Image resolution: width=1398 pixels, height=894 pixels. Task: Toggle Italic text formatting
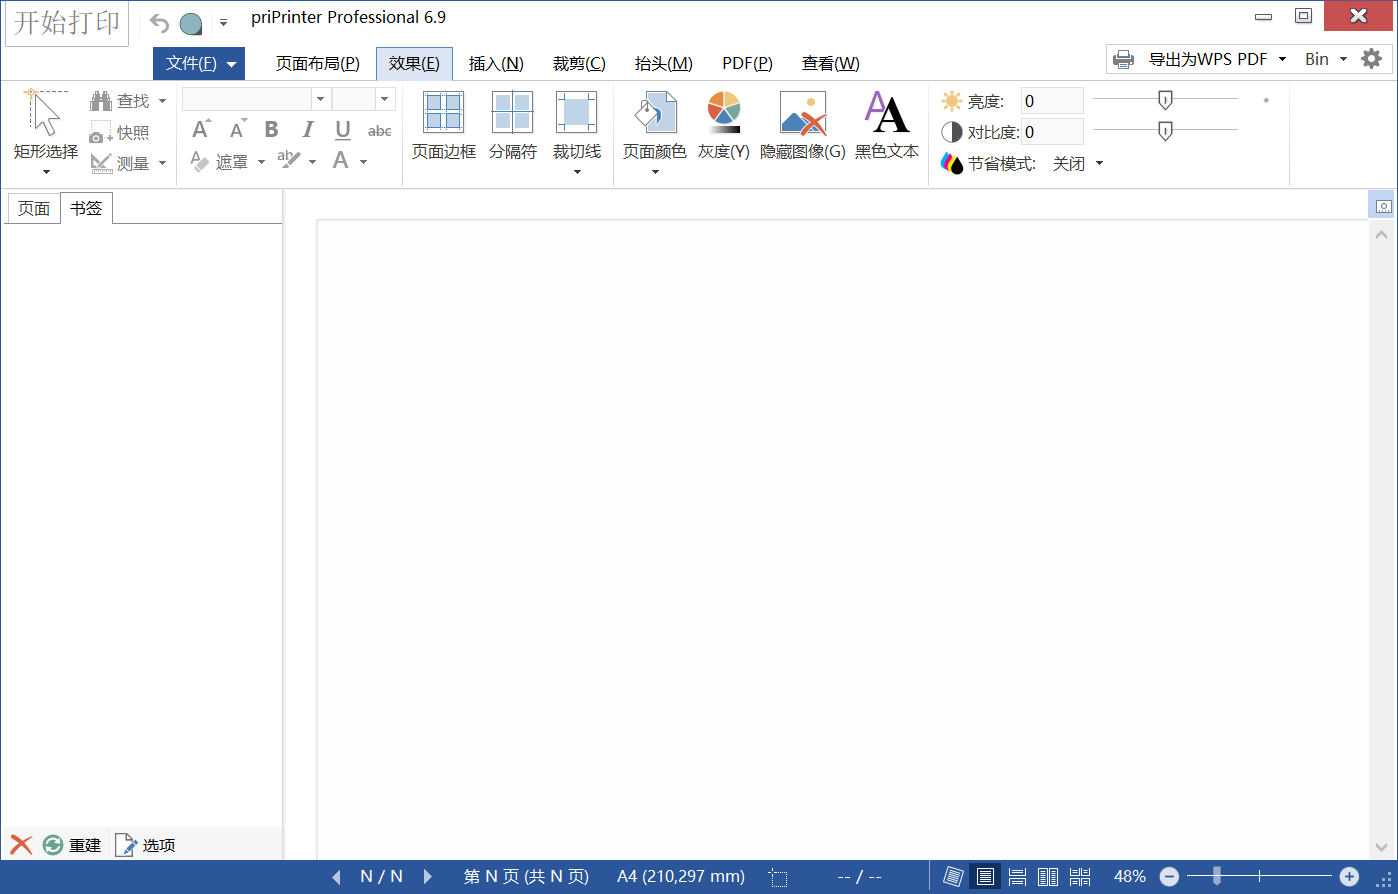307,130
